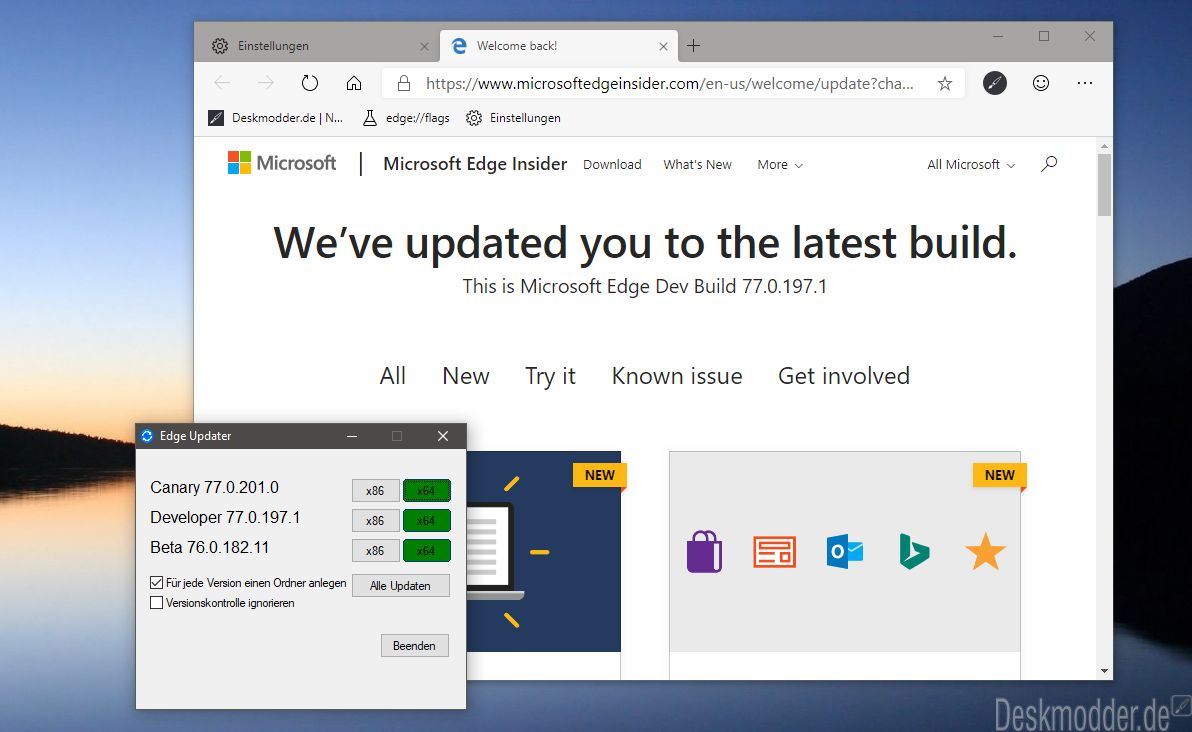Select the Get involved filter
The image size is (1192, 732).
pyautogui.click(x=844, y=376)
